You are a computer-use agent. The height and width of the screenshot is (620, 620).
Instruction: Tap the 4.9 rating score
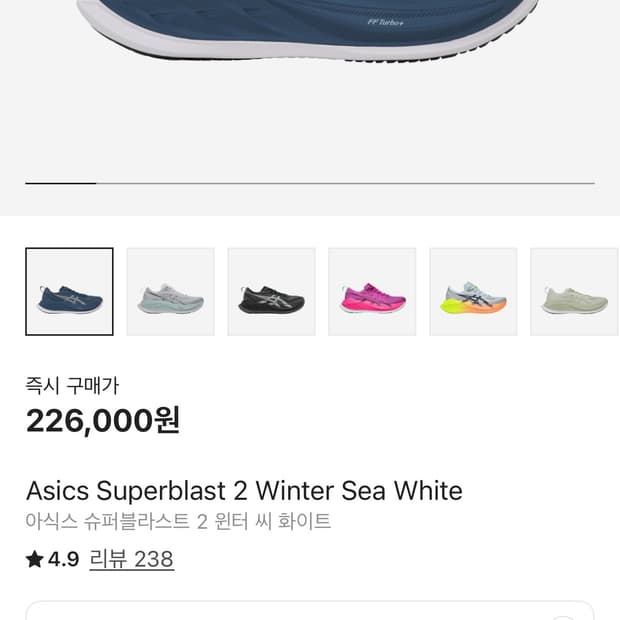coord(64,560)
